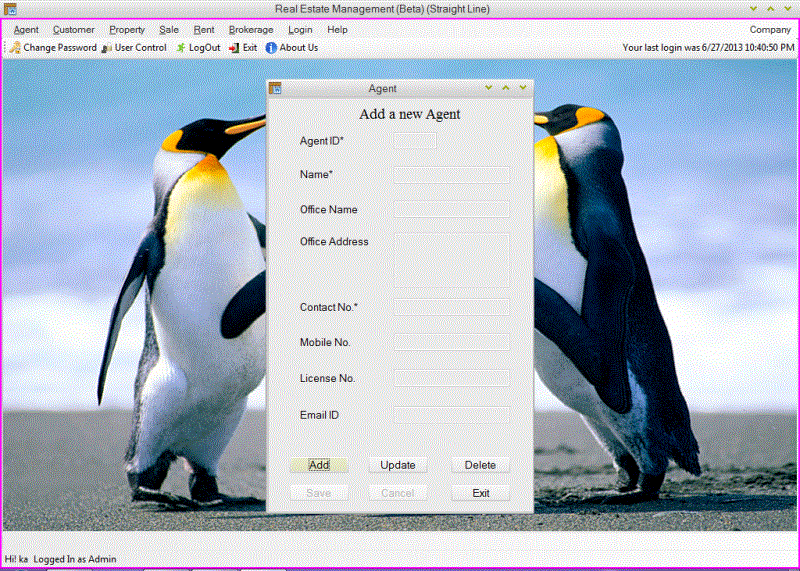This screenshot has width=800, height=571.
Task: Click LogOut toolbar label
Action: pyautogui.click(x=205, y=47)
